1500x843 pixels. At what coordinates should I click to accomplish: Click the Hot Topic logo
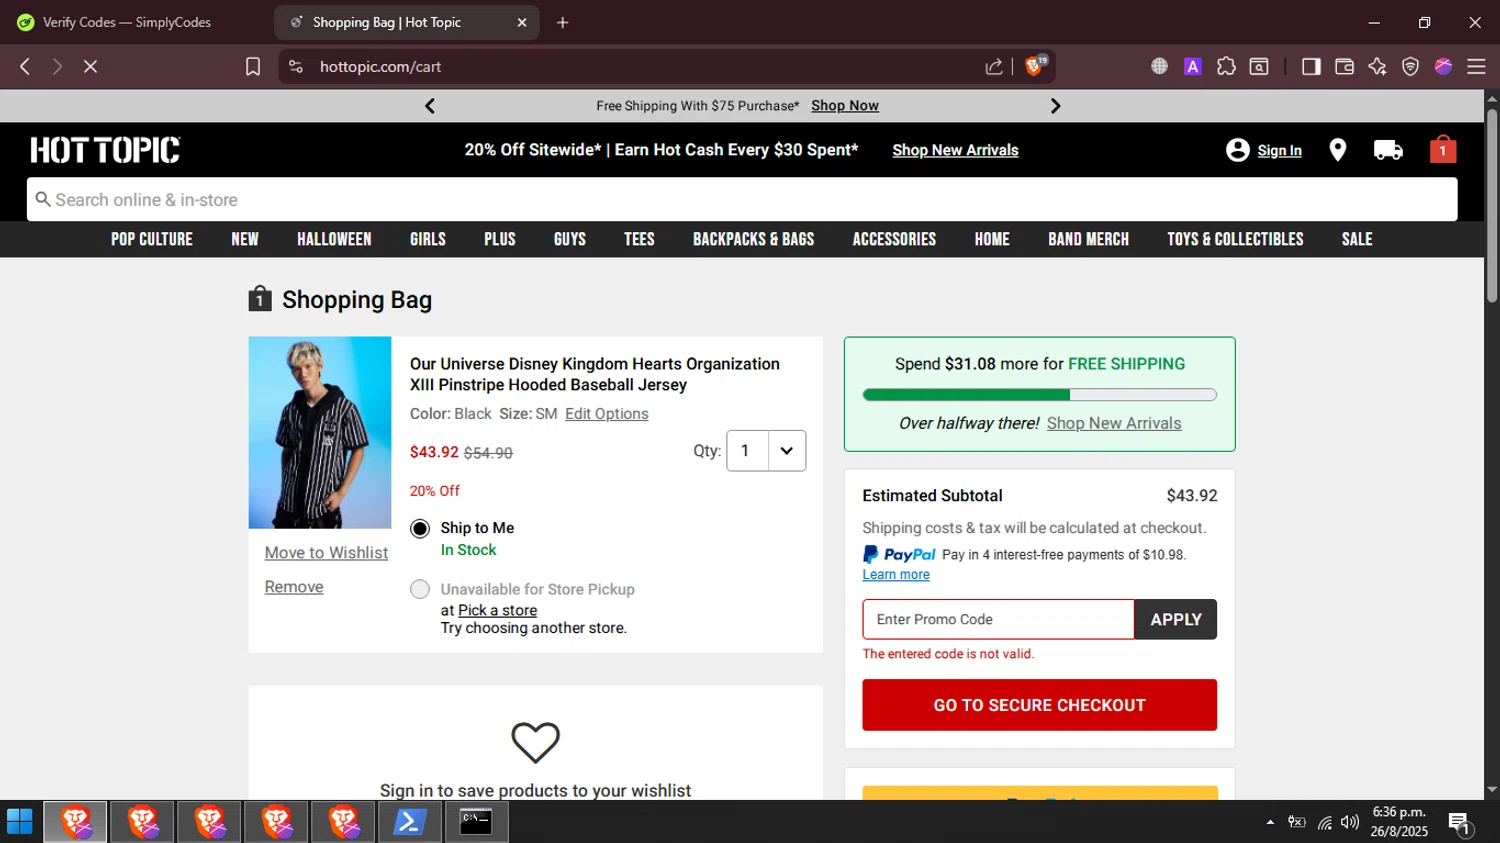click(x=105, y=150)
